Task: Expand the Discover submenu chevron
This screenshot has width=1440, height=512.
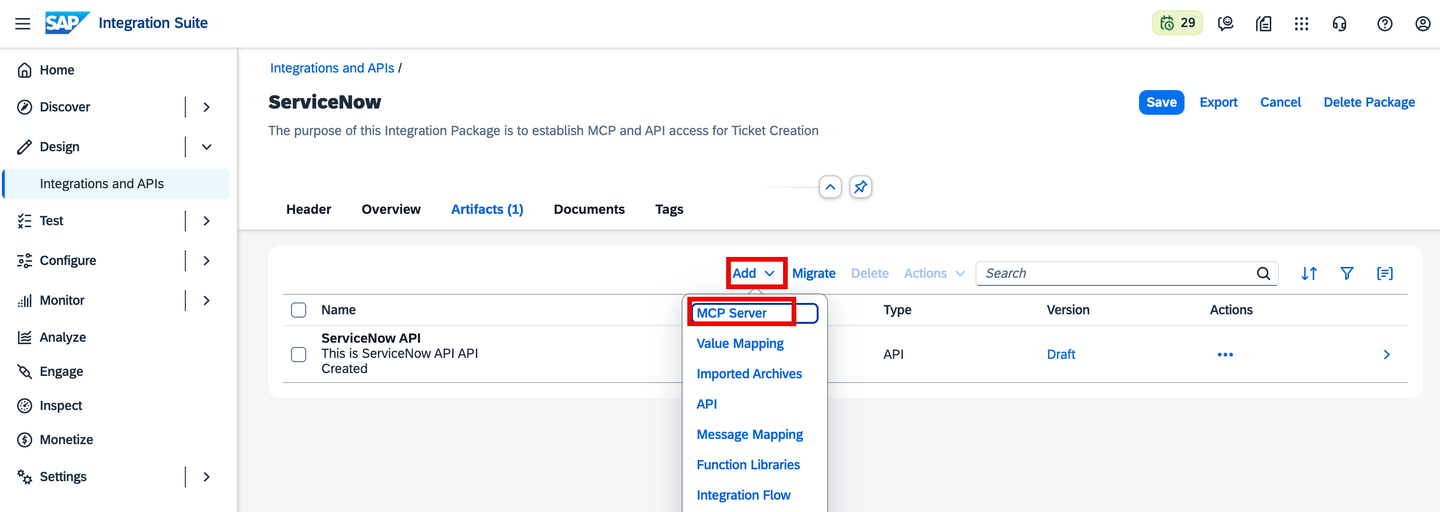Action: 207,107
